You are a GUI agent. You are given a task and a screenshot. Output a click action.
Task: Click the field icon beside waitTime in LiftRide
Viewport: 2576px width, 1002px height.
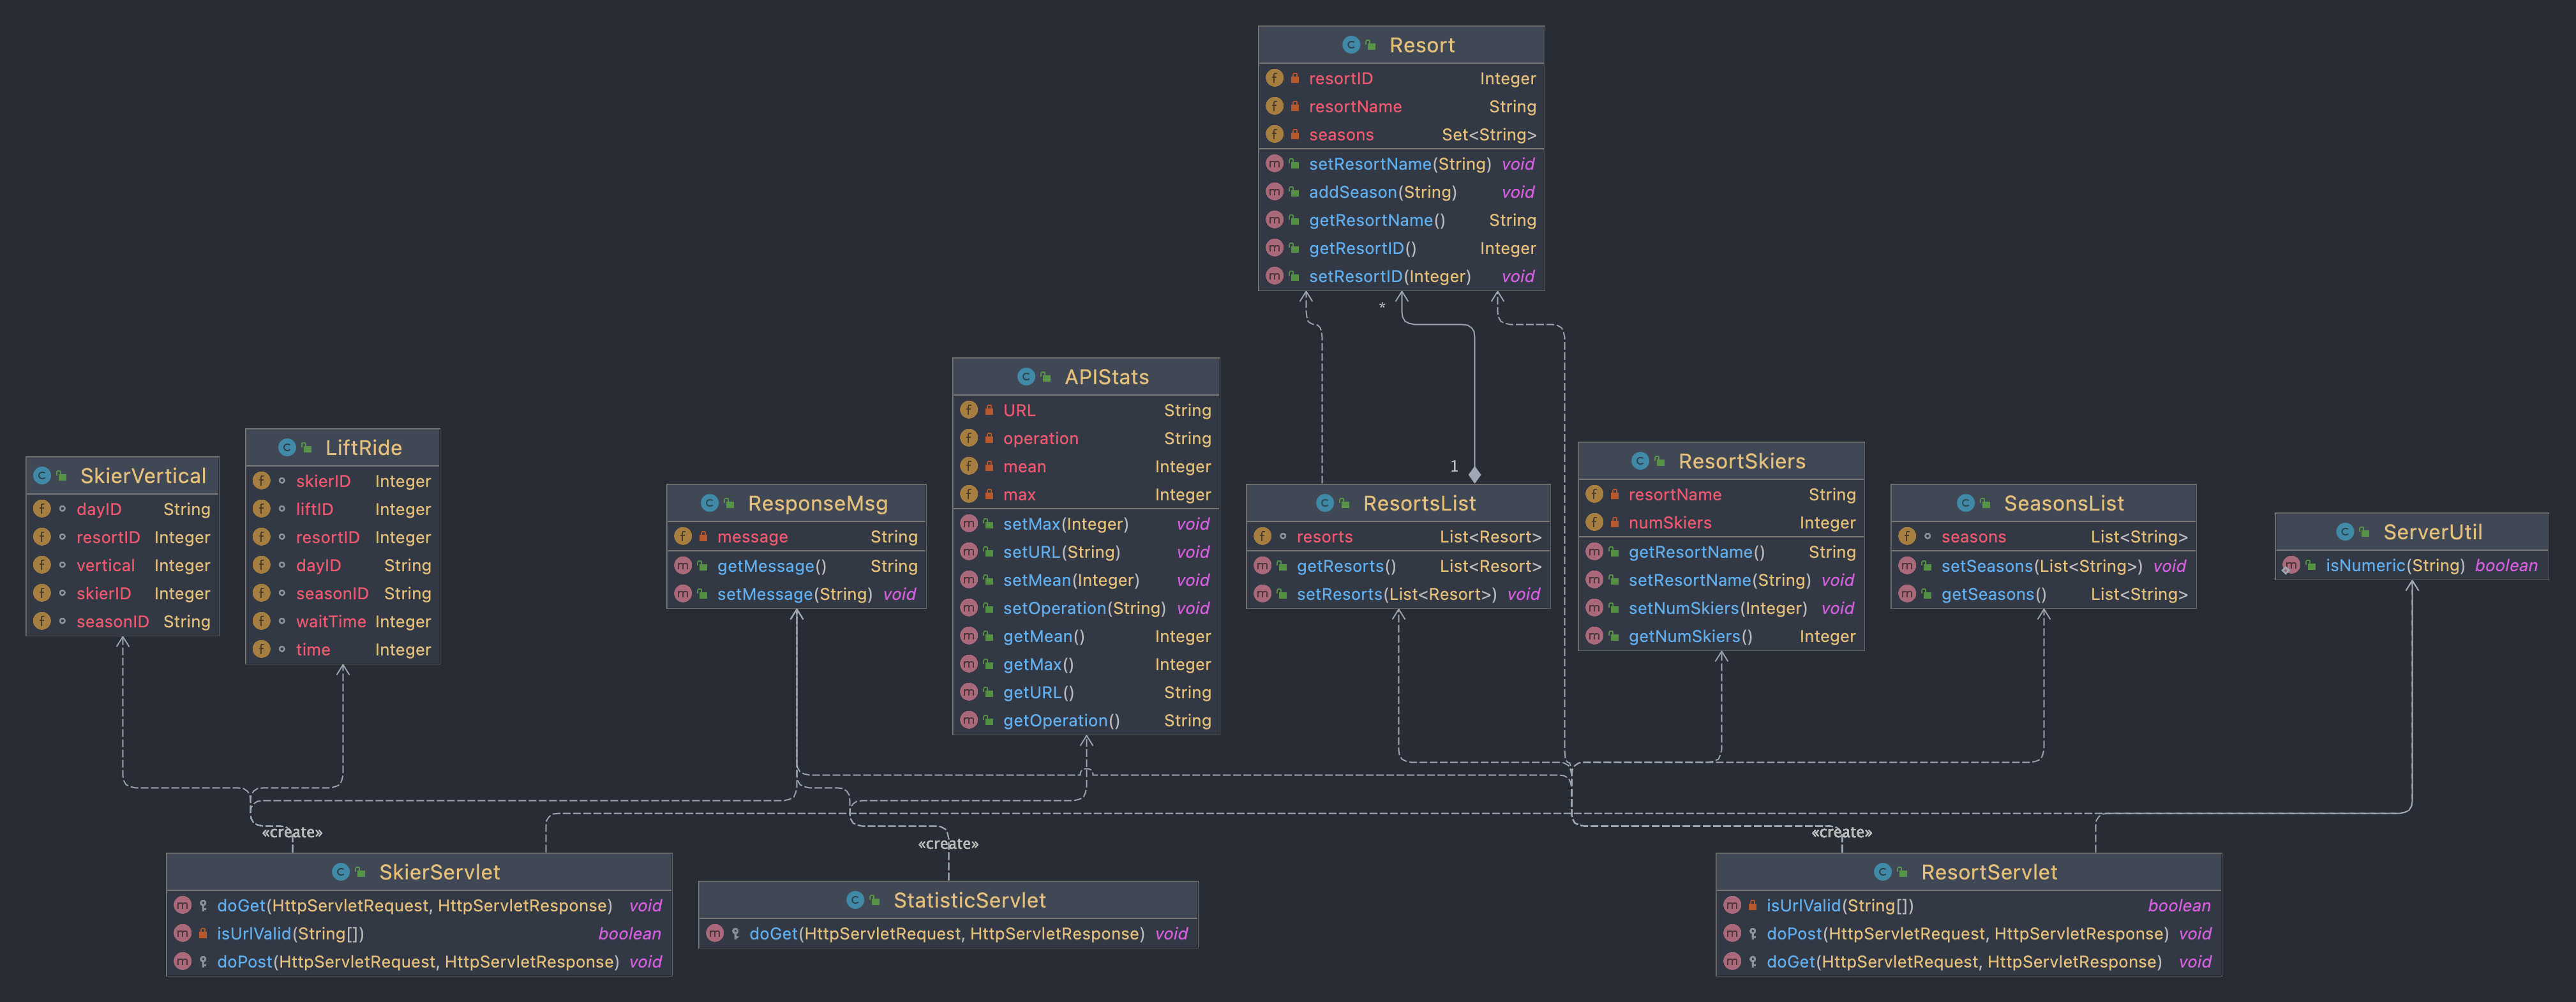[261, 621]
